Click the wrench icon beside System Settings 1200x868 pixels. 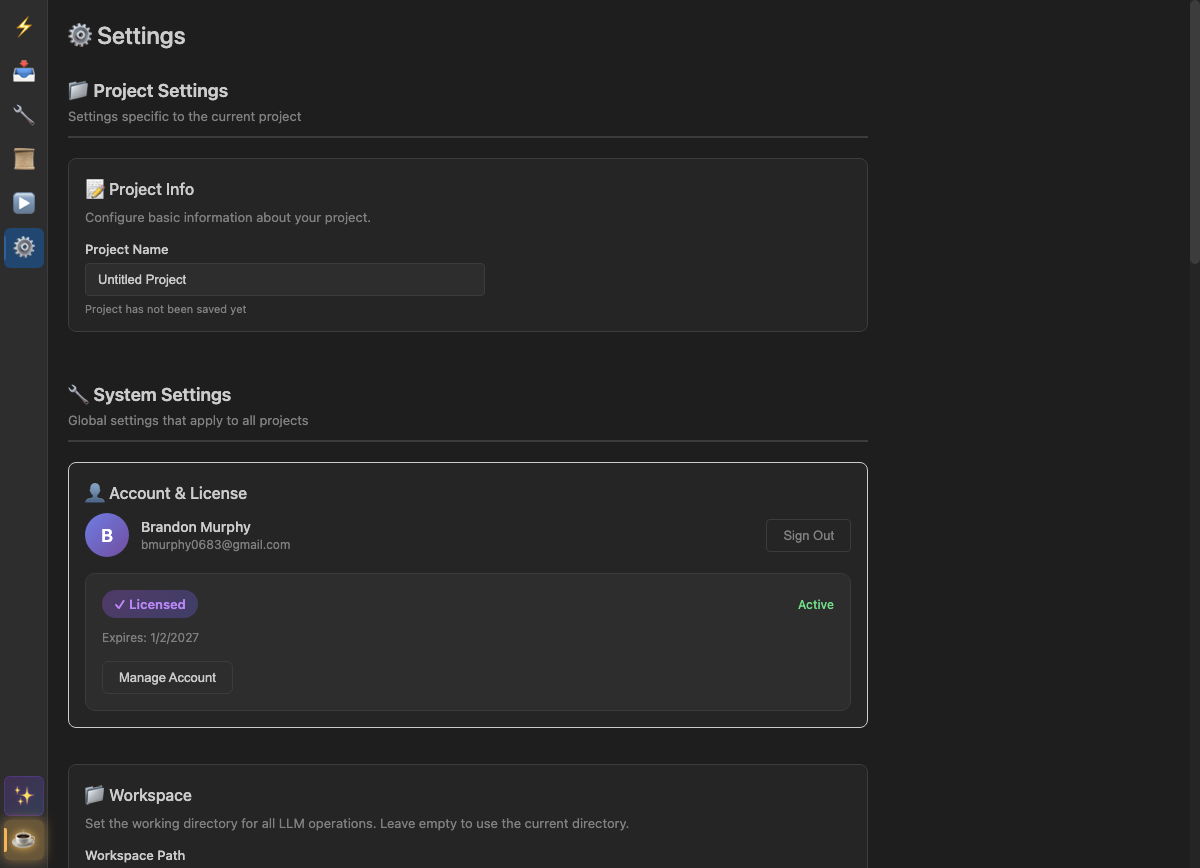pos(78,393)
